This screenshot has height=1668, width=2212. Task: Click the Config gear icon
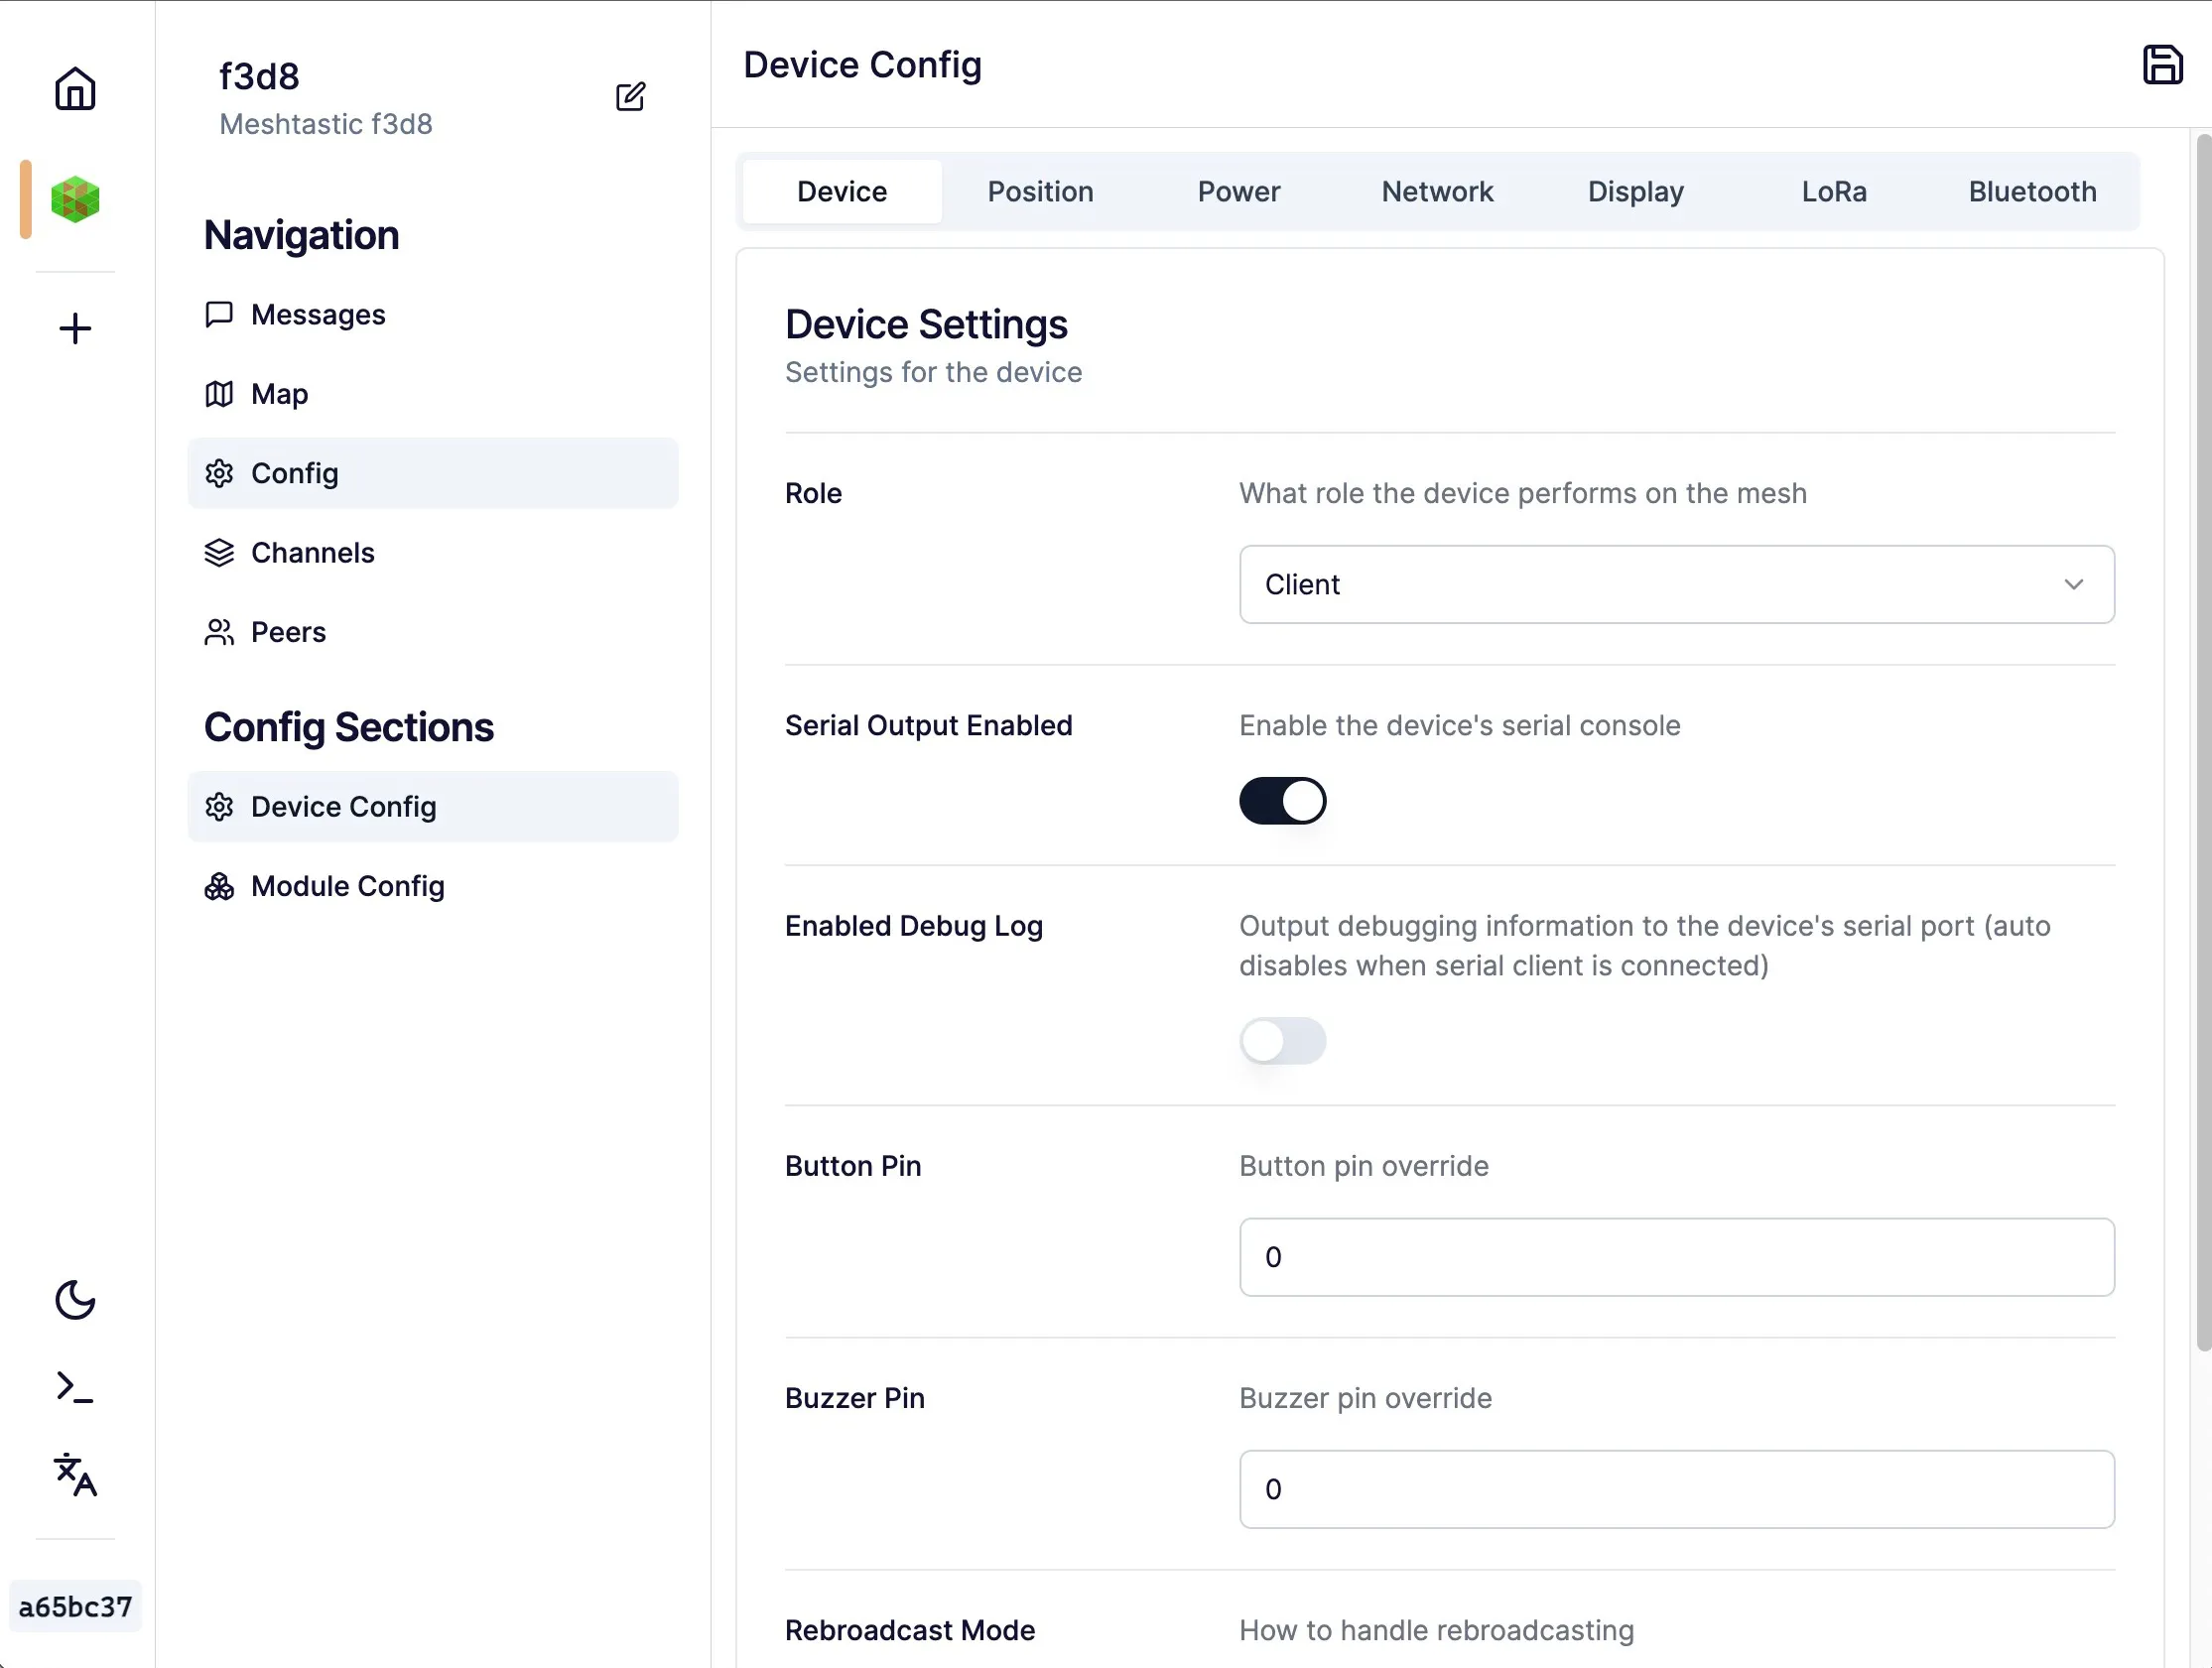[220, 473]
